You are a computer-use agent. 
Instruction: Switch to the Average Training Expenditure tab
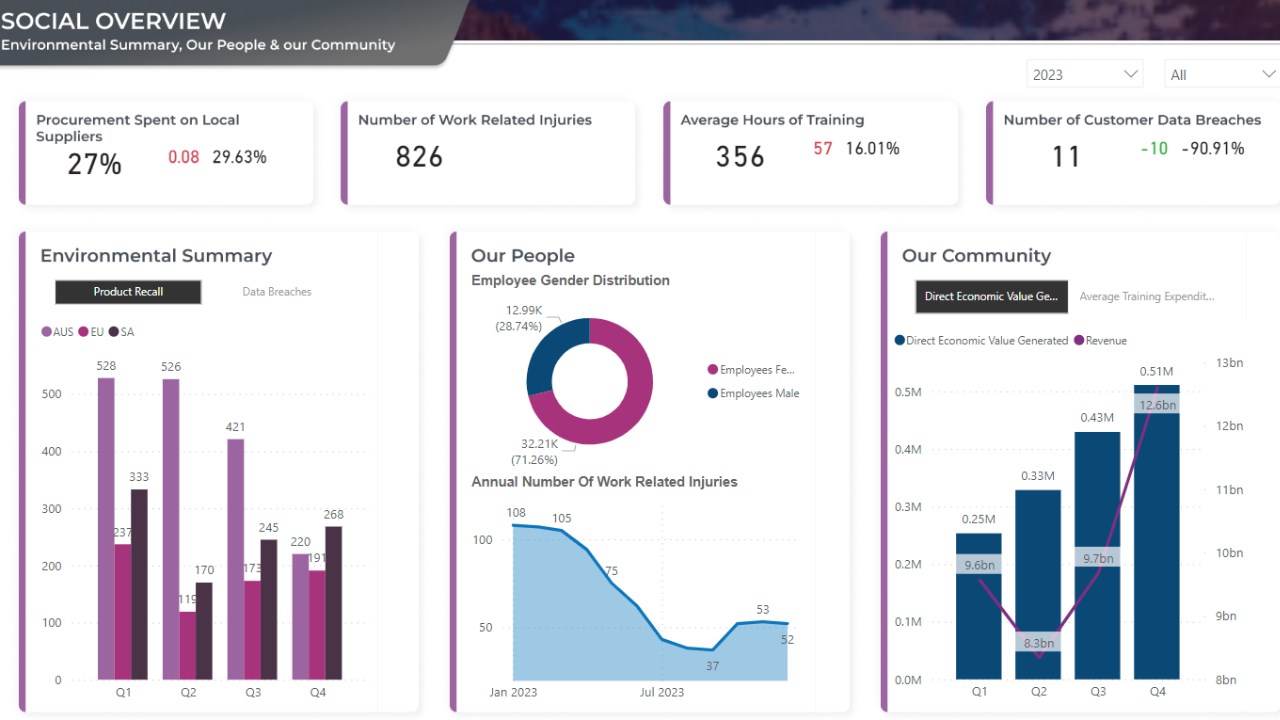(x=1146, y=296)
